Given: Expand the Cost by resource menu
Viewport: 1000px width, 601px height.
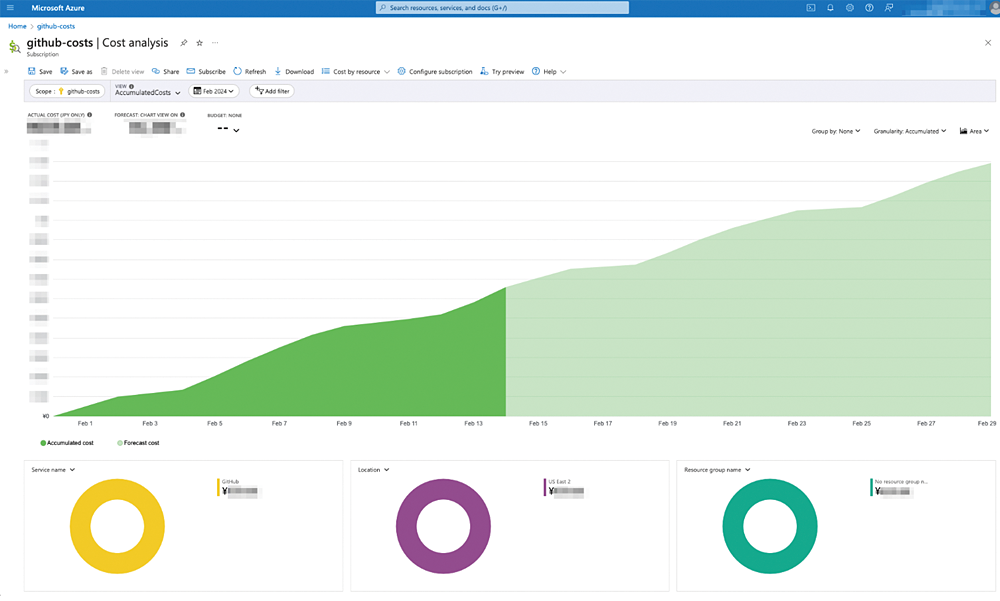Looking at the screenshot, I should (356, 72).
